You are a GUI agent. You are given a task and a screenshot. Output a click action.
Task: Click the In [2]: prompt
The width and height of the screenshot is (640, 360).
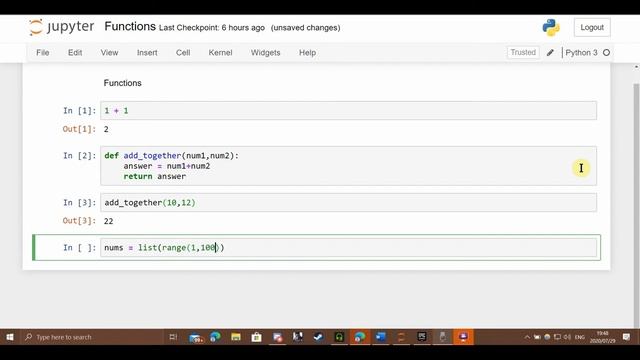[79, 156]
